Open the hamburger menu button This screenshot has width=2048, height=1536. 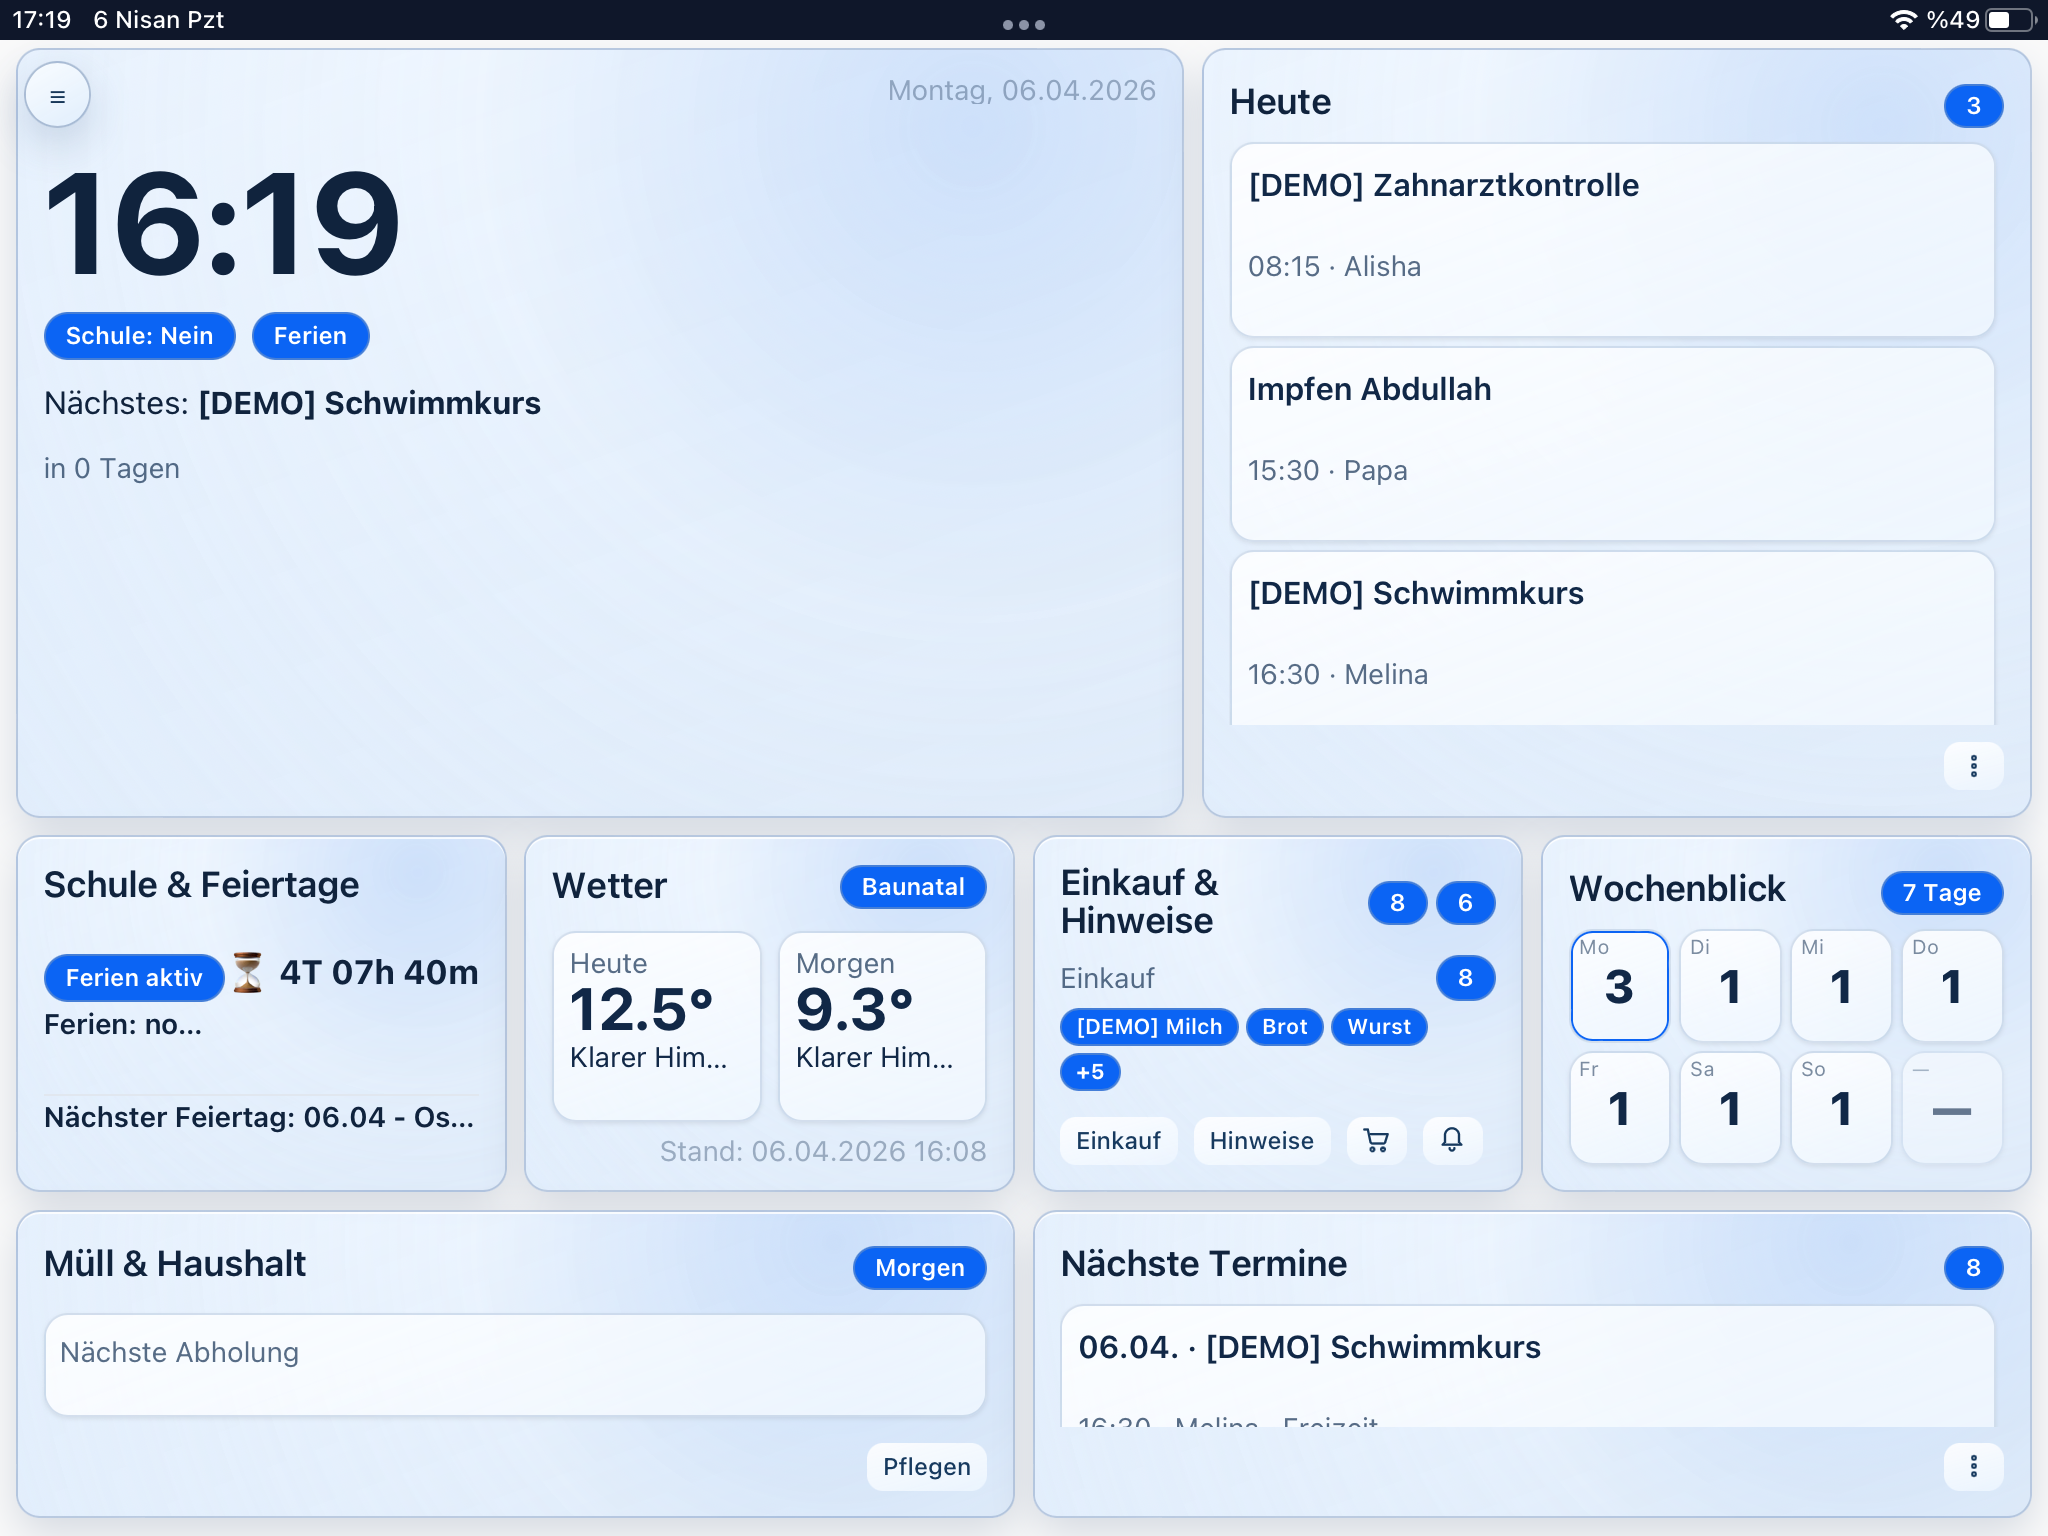(x=58, y=97)
